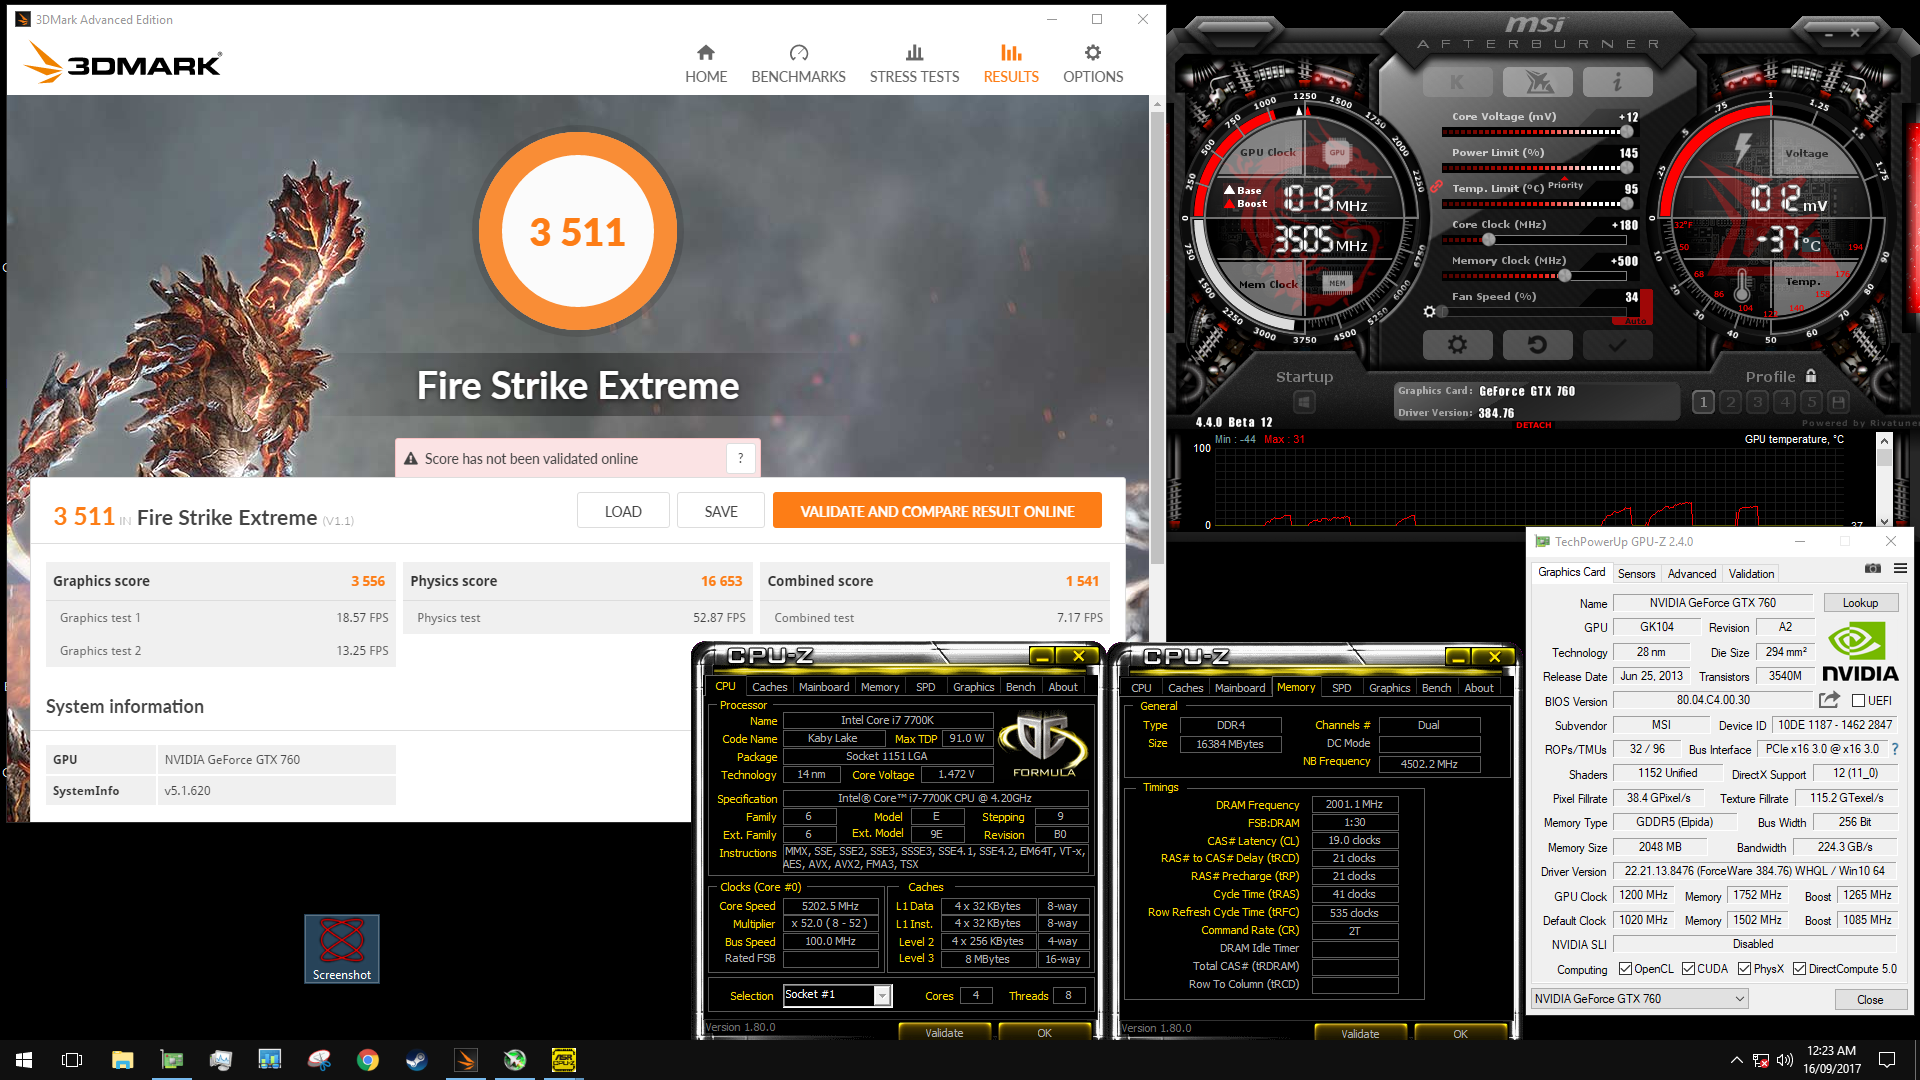Click the GPU-Z BIOS export share icon
This screenshot has height=1080, width=1920.
[1829, 700]
